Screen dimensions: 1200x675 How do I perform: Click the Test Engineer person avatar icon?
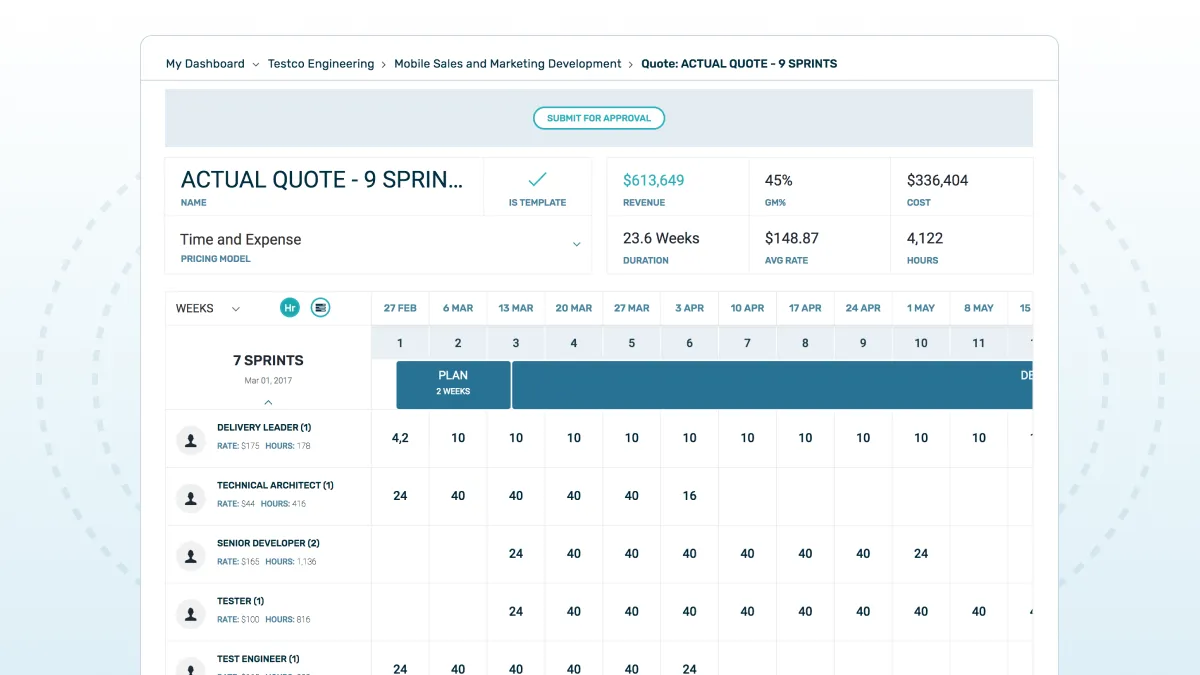pos(191,668)
